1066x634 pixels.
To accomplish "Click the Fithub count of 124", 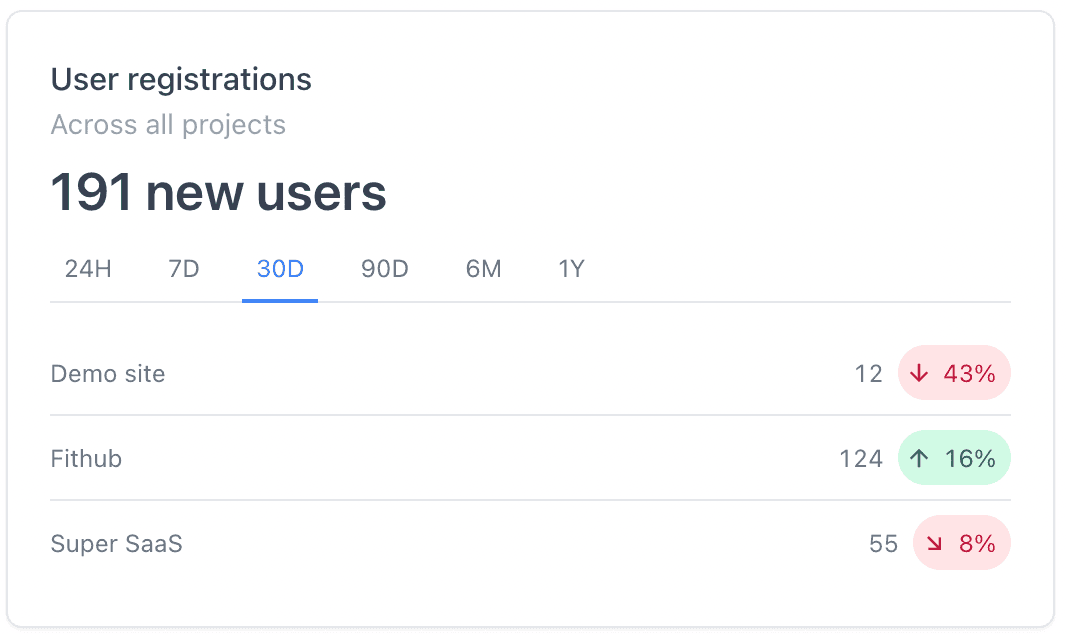I will tap(861, 459).
